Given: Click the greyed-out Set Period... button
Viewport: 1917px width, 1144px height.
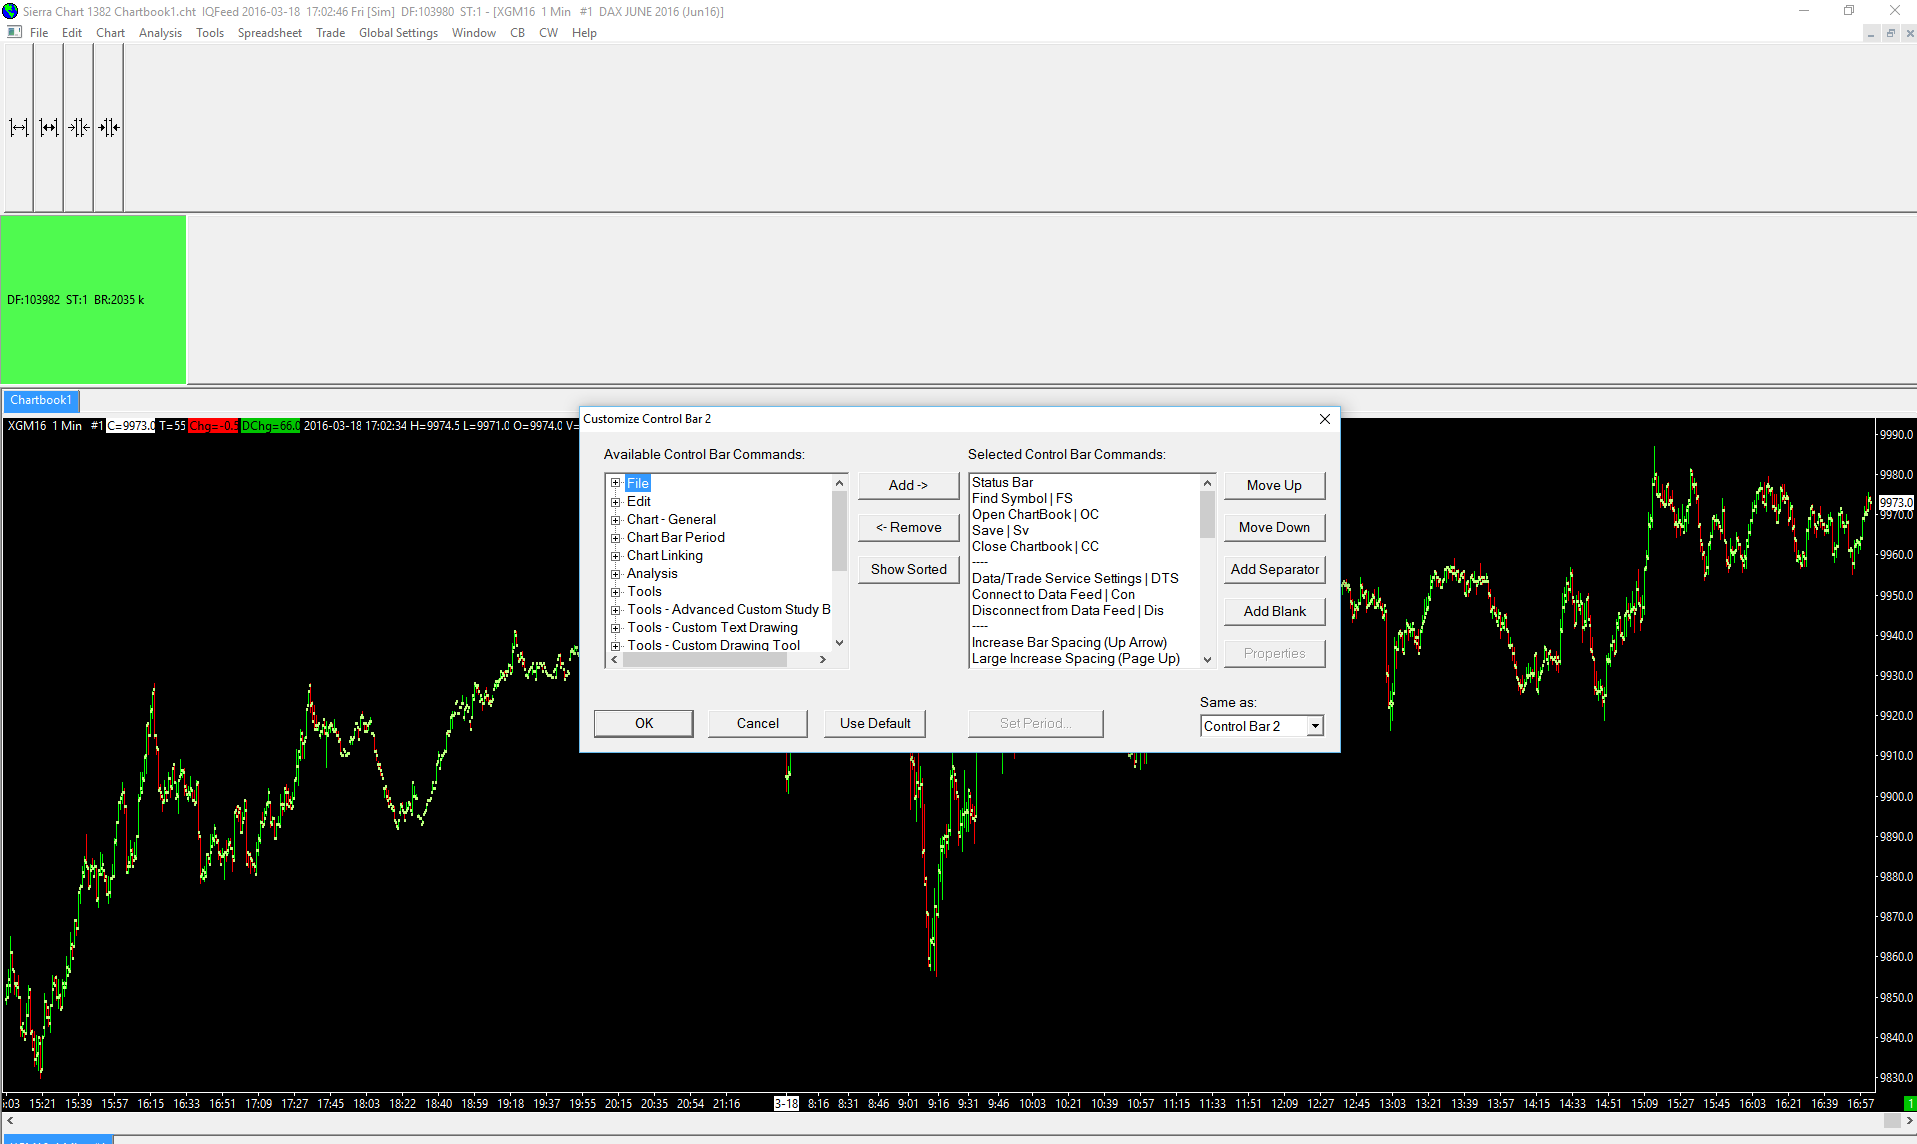Looking at the screenshot, I should click(x=1035, y=723).
